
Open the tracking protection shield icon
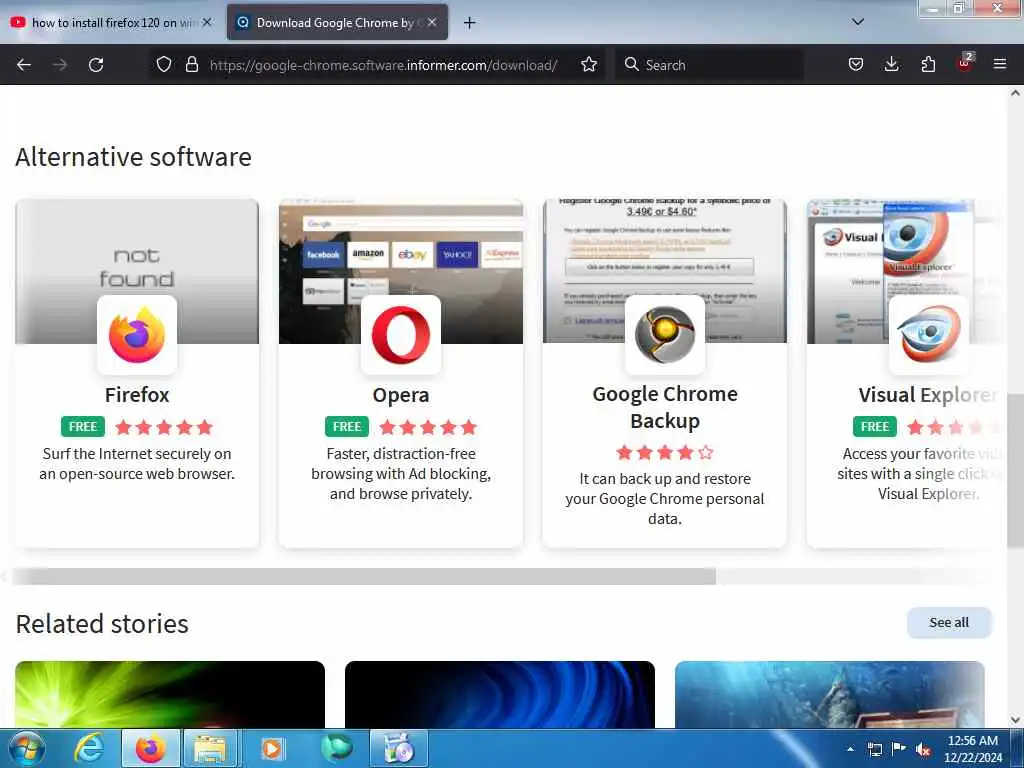pyautogui.click(x=164, y=64)
